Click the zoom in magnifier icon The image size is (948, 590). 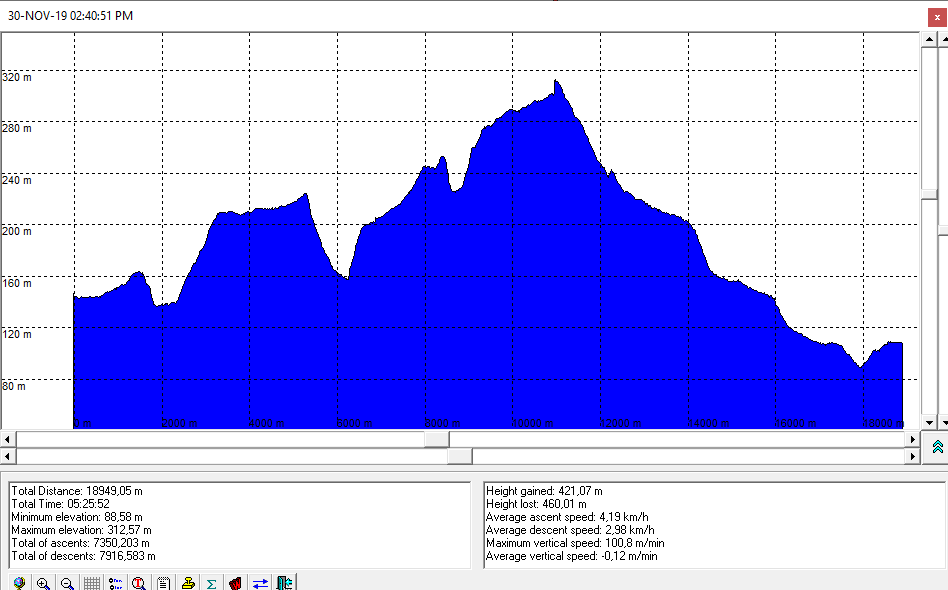(x=43, y=583)
